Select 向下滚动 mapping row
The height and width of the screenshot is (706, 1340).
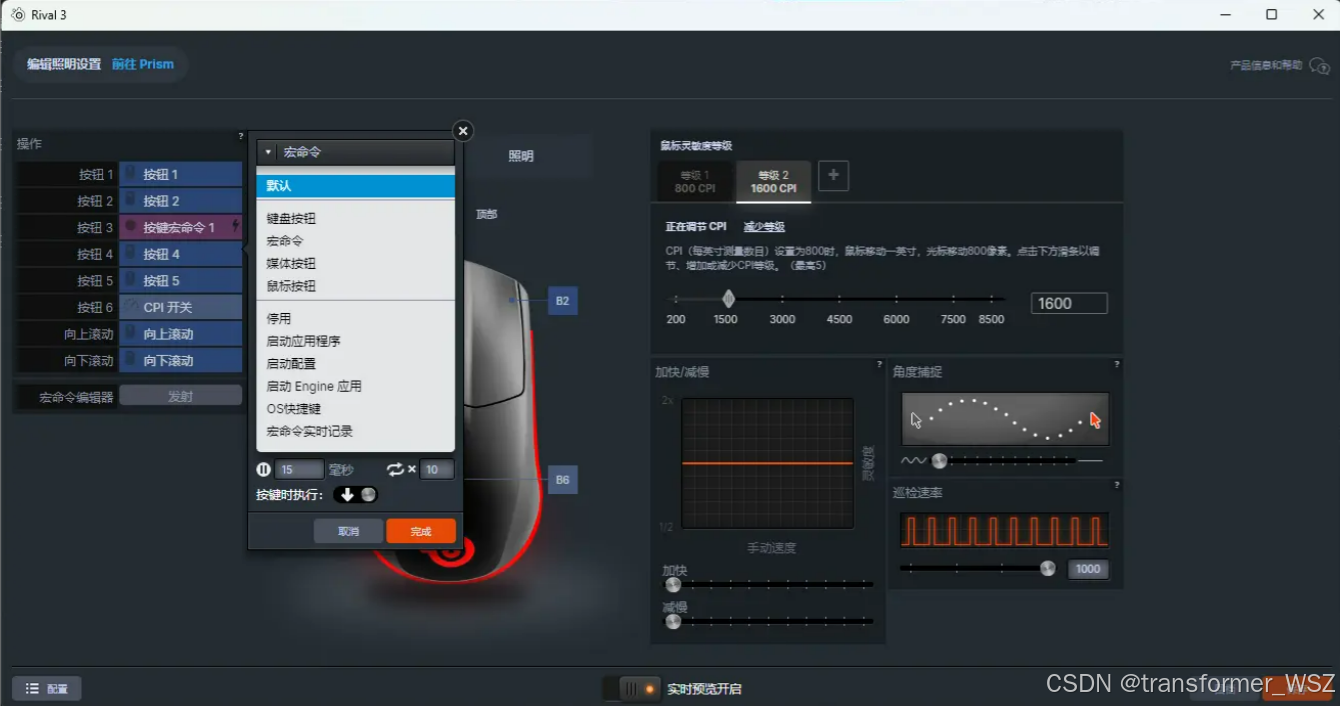(x=181, y=360)
